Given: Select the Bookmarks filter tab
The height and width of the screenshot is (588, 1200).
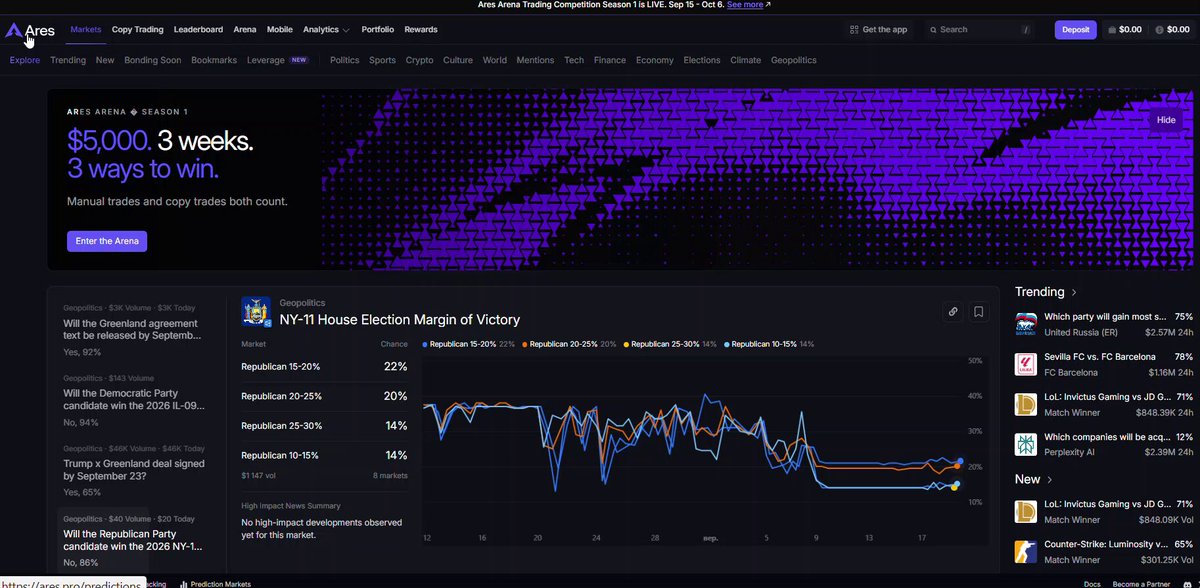Looking at the screenshot, I should (214, 60).
